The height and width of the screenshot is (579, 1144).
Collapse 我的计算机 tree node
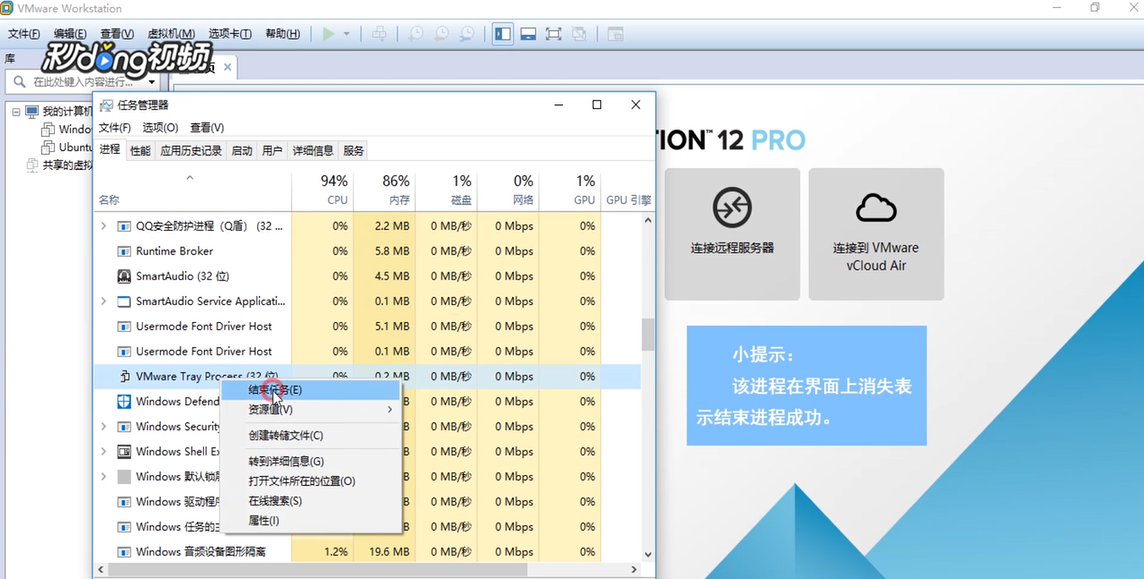click(x=16, y=112)
